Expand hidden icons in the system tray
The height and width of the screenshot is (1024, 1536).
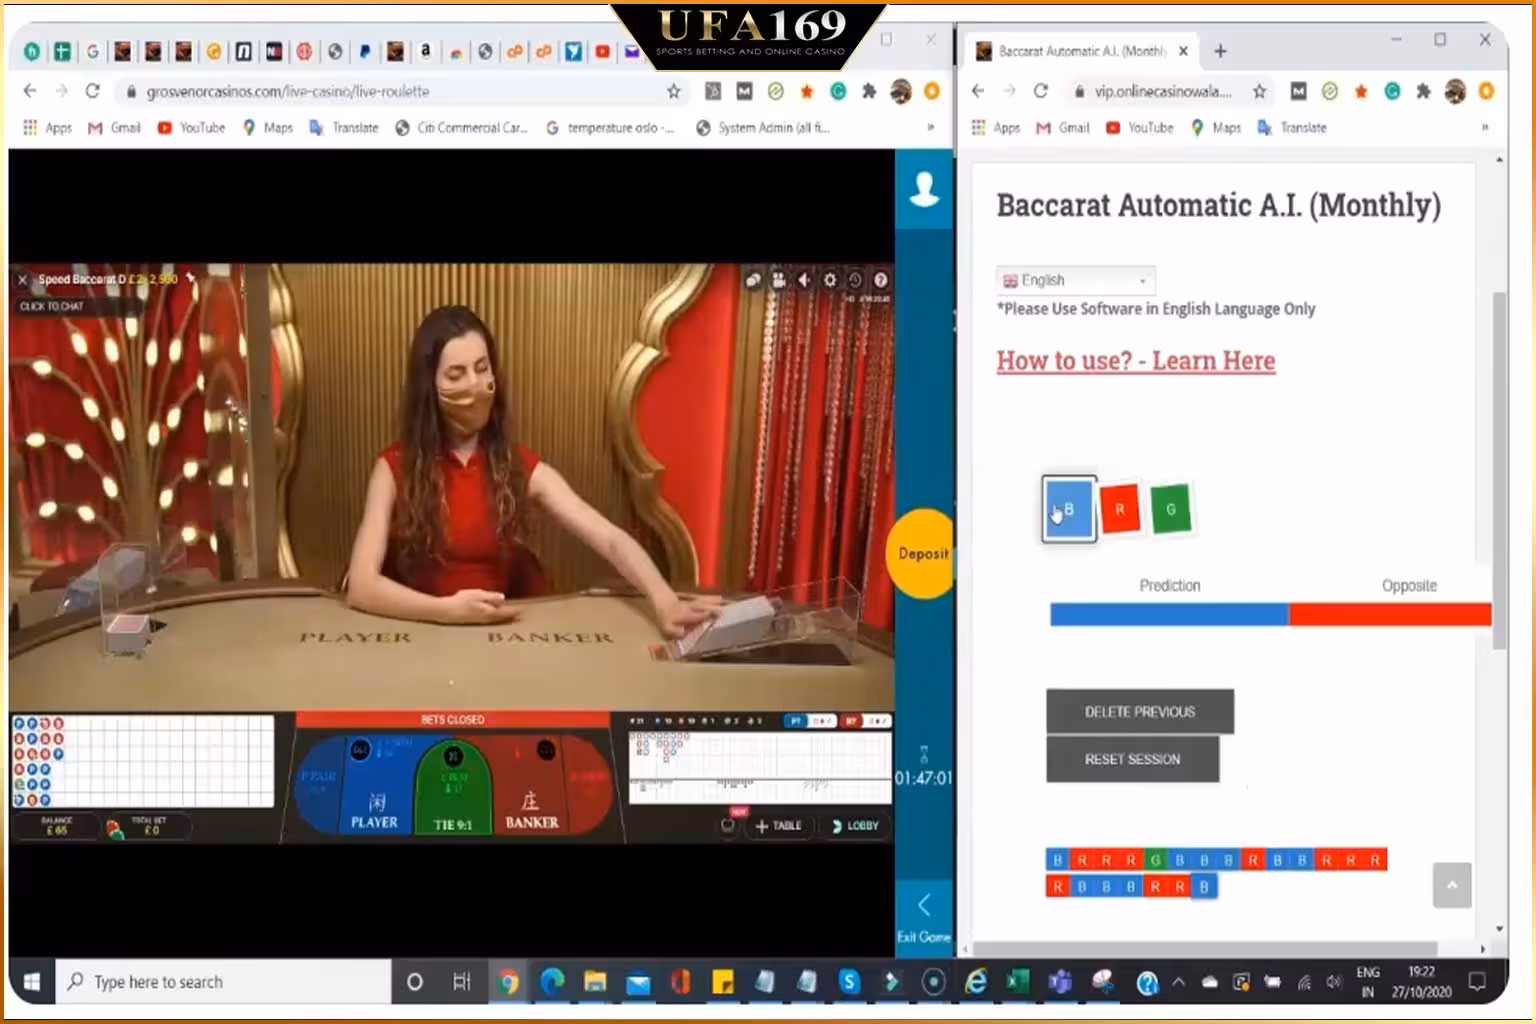1178,982
